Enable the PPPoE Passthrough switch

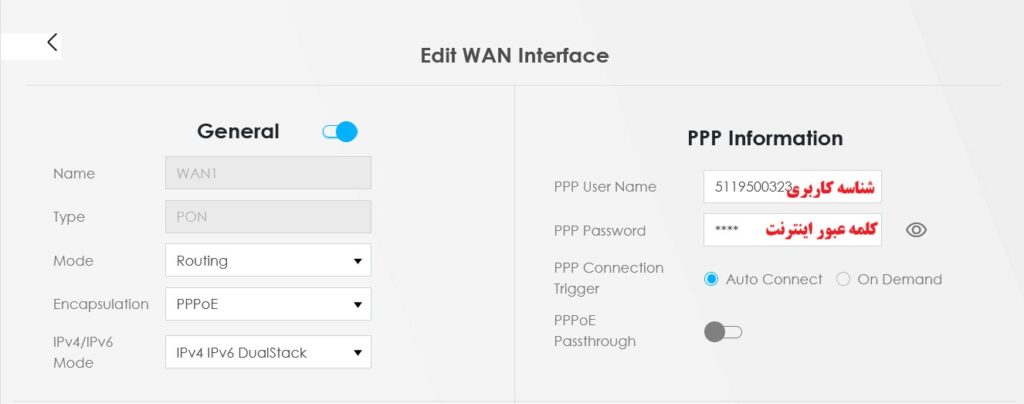point(723,332)
